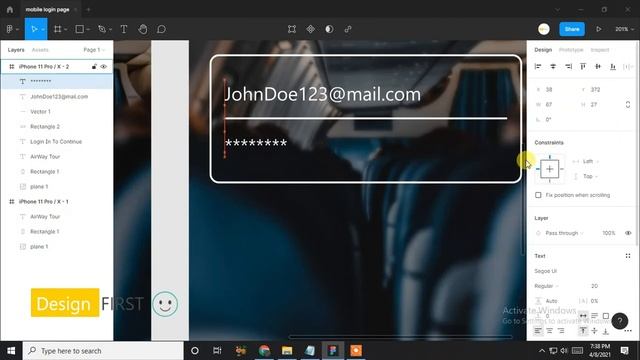The width and height of the screenshot is (640, 360).
Task: Click the Use as mask icon
Action: (329, 29)
